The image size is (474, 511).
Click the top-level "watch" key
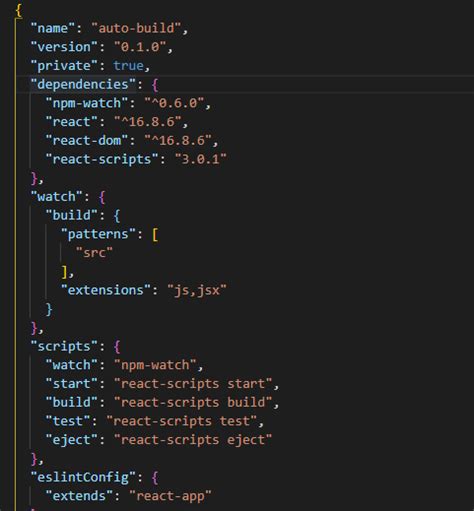tap(56, 197)
